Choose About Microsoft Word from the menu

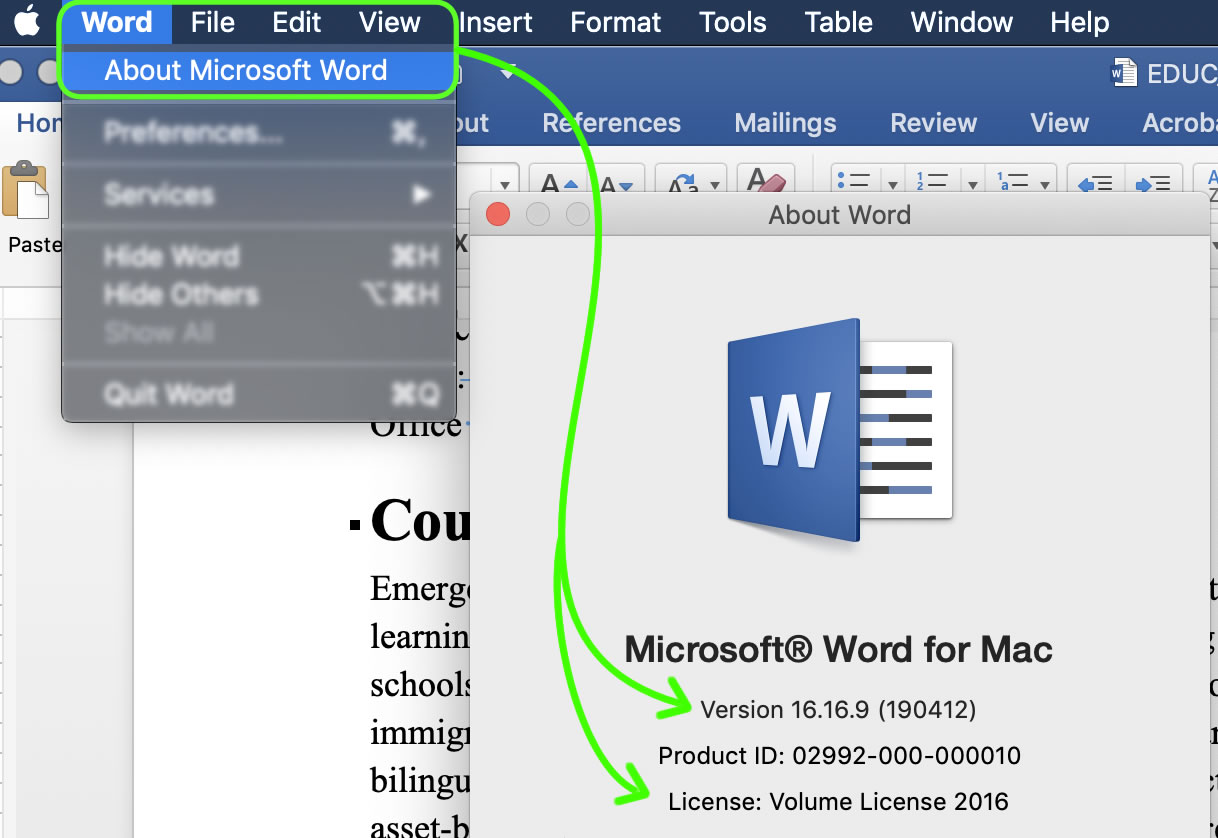258,71
